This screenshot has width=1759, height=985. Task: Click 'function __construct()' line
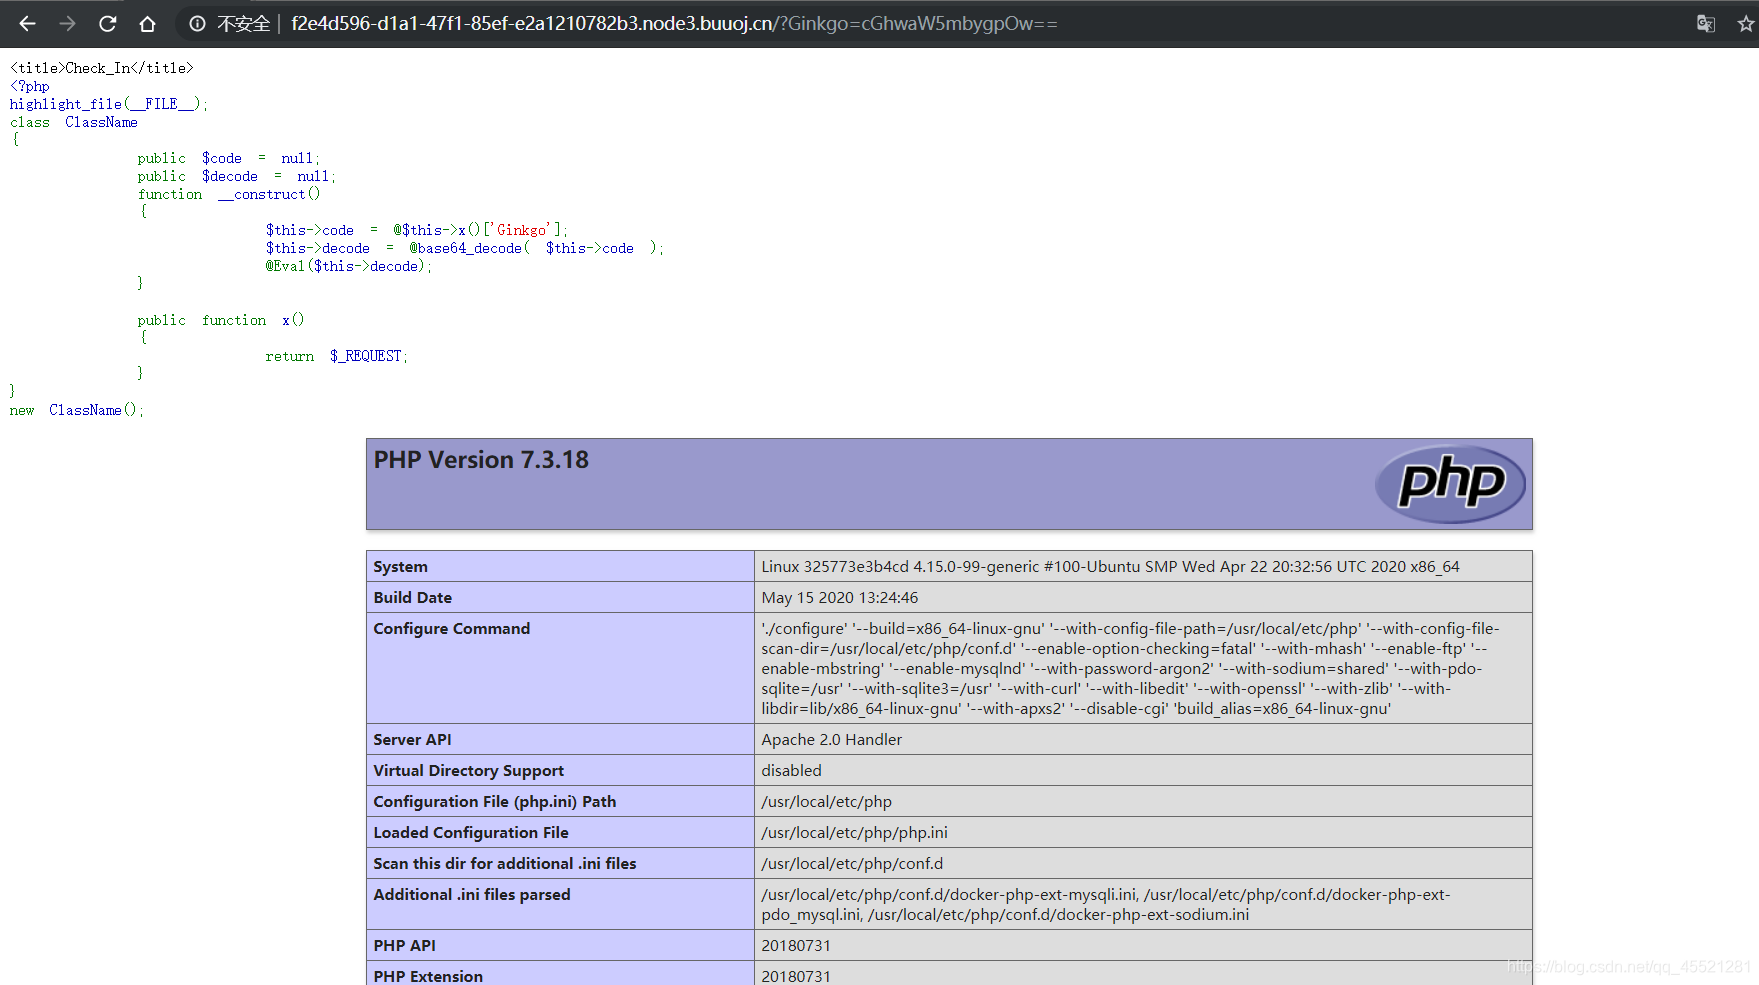[x=229, y=194]
